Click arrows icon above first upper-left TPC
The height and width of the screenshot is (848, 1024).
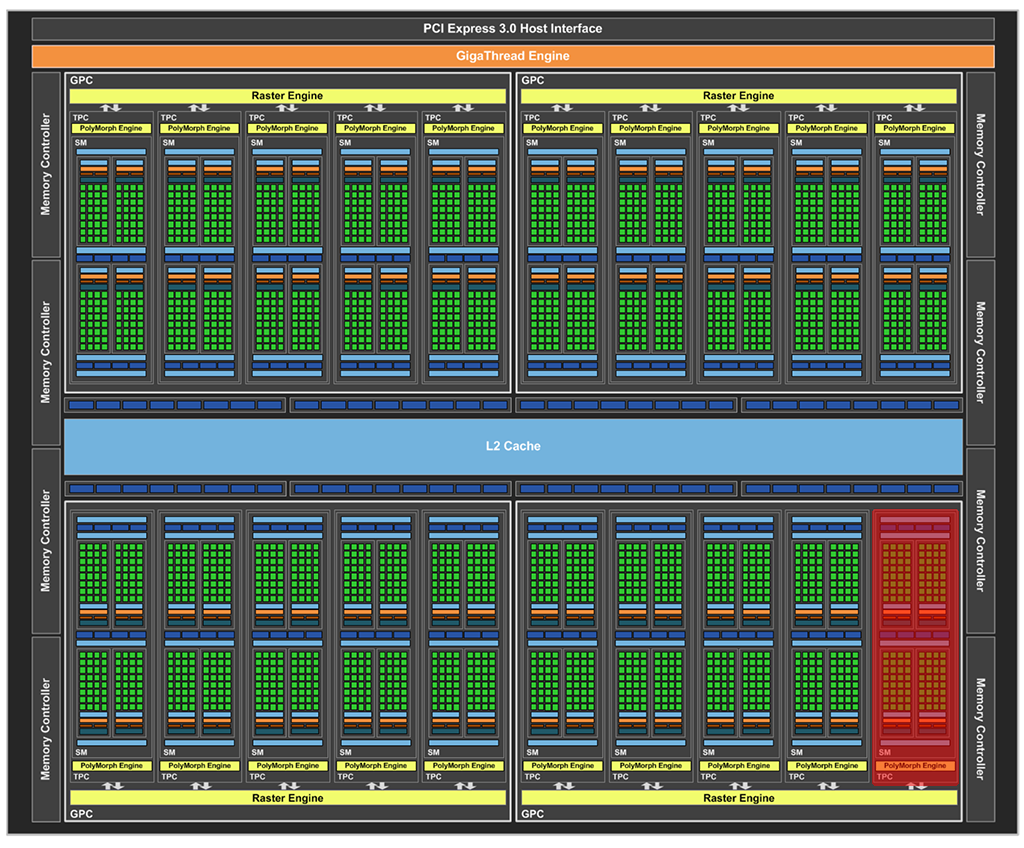pyautogui.click(x=111, y=108)
